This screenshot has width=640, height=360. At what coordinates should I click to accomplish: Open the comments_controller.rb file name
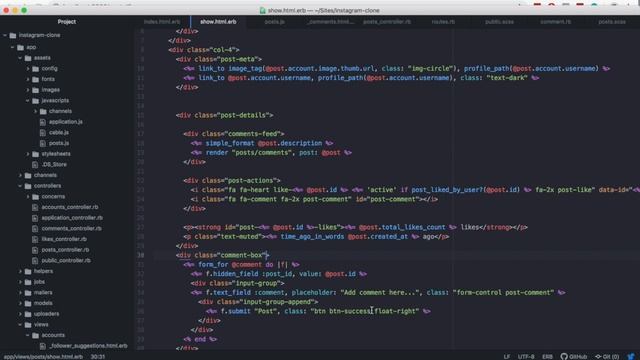point(71,229)
